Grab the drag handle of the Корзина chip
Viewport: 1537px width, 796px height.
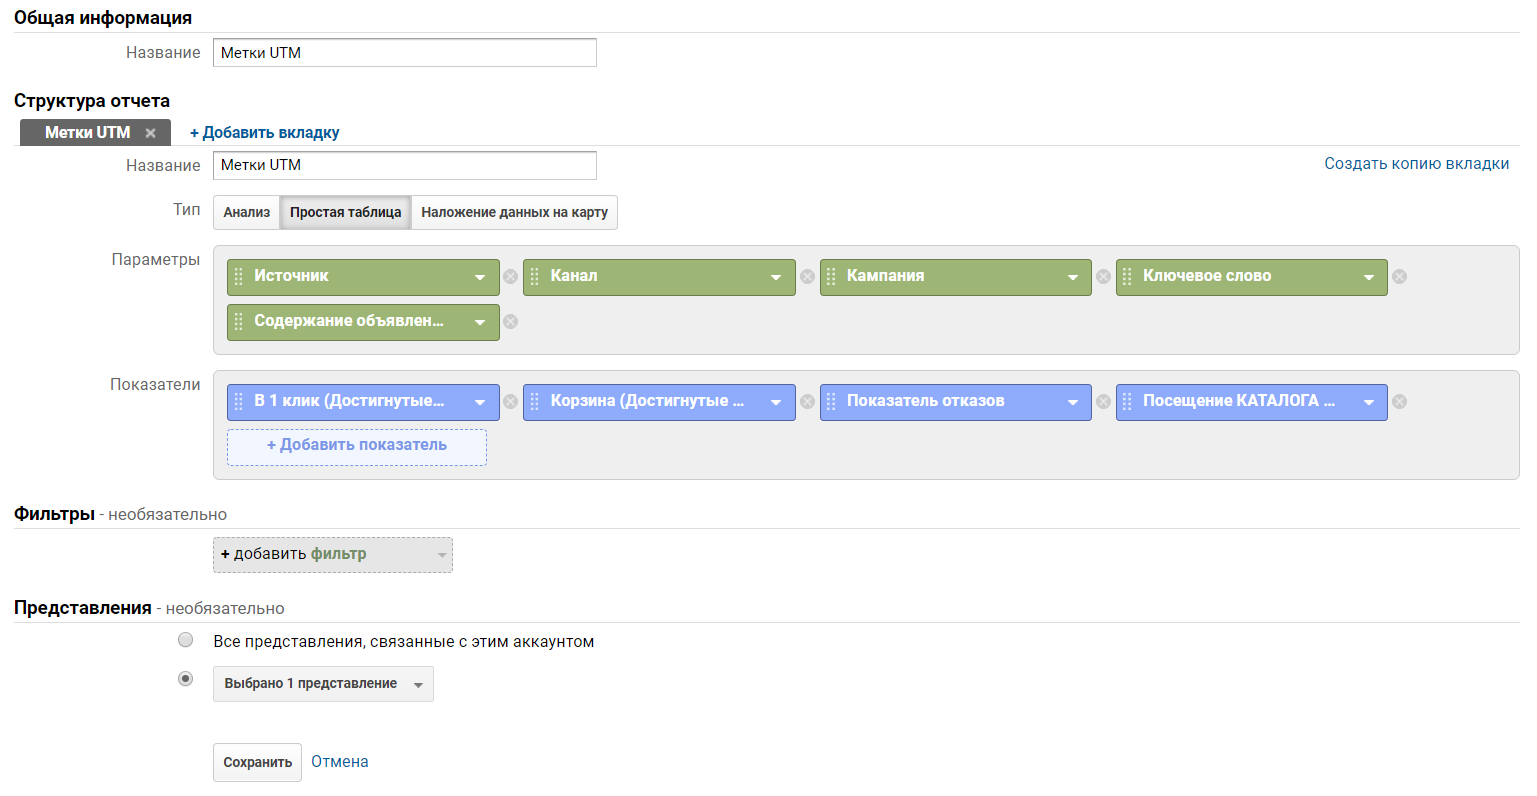[x=535, y=402]
